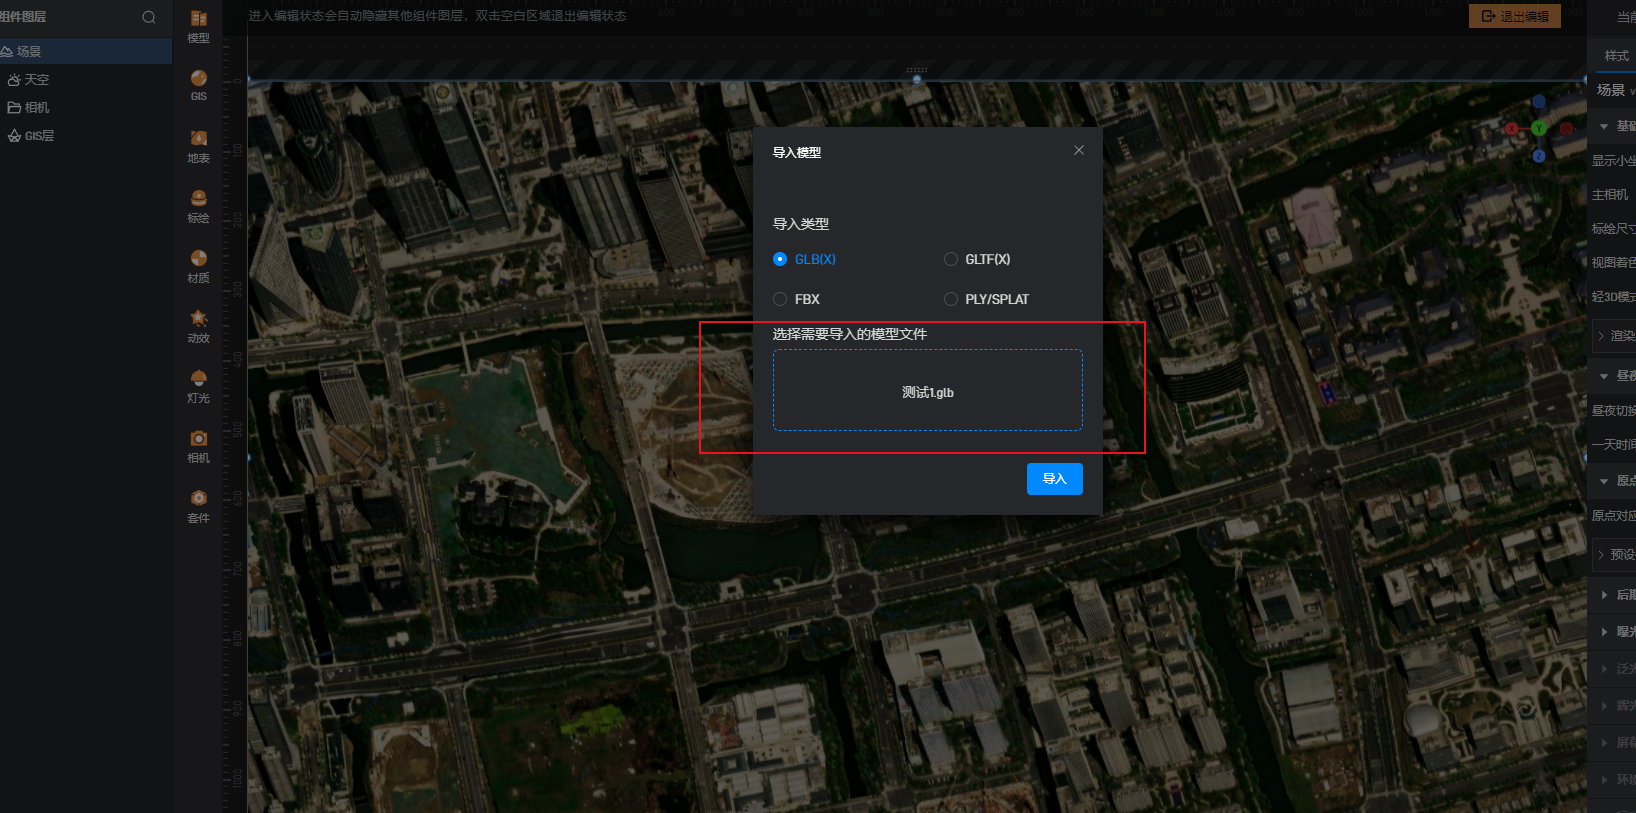1636x813 pixels.
Task: Confirm with the 导入 button
Action: [x=1055, y=479]
